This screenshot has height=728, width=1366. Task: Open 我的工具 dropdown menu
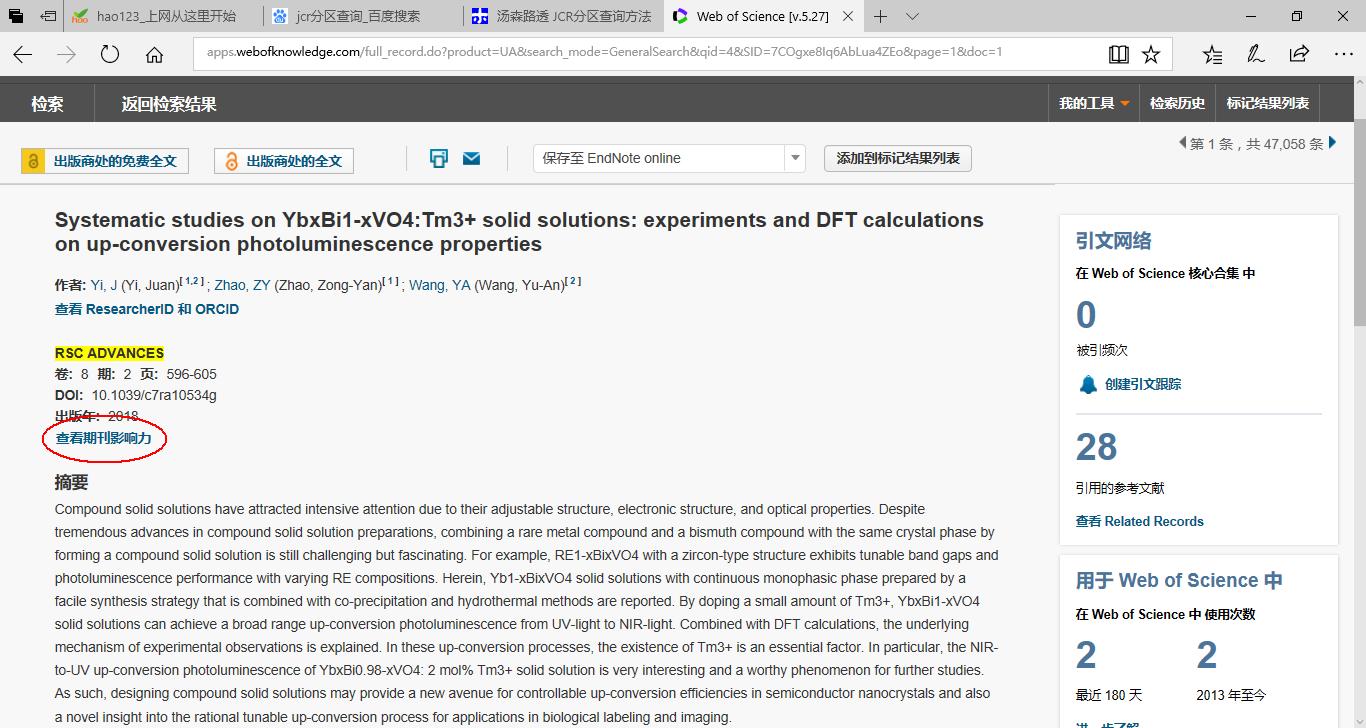click(x=1094, y=103)
